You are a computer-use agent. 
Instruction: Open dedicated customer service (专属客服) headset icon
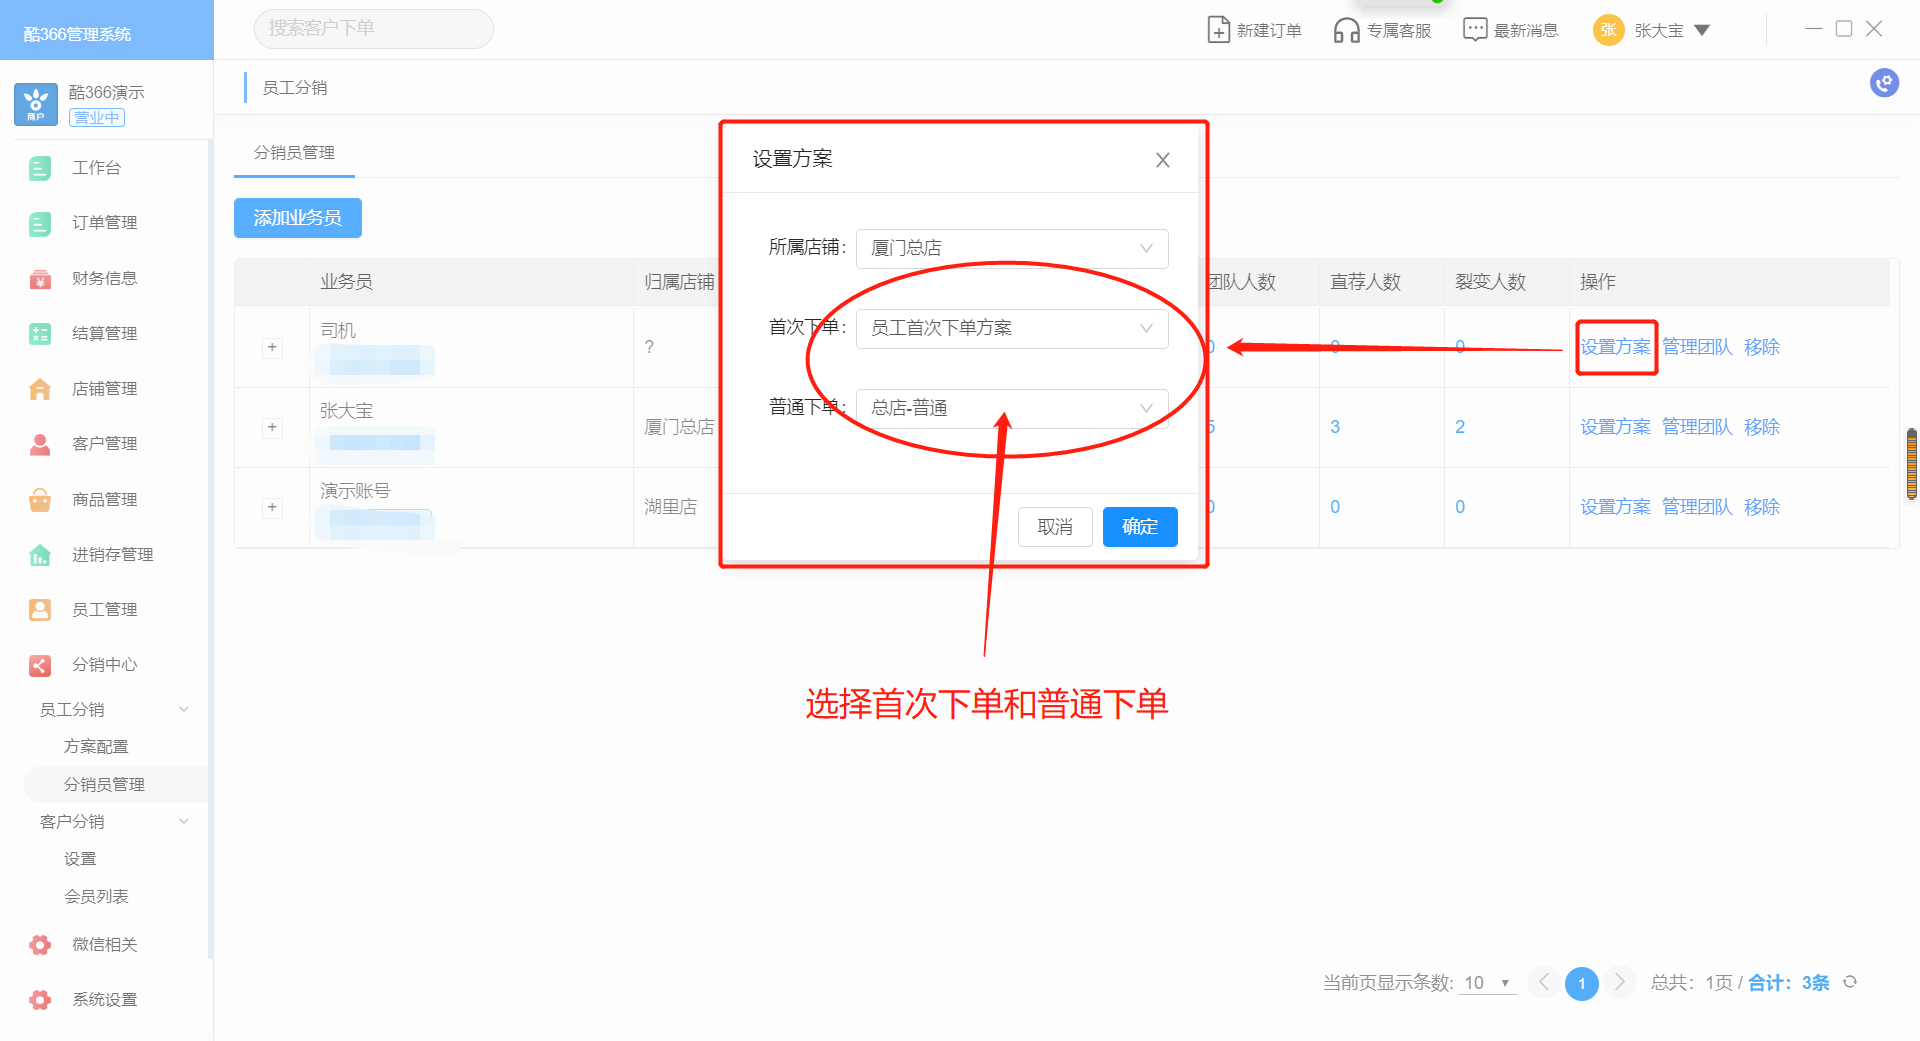[x=1346, y=30]
